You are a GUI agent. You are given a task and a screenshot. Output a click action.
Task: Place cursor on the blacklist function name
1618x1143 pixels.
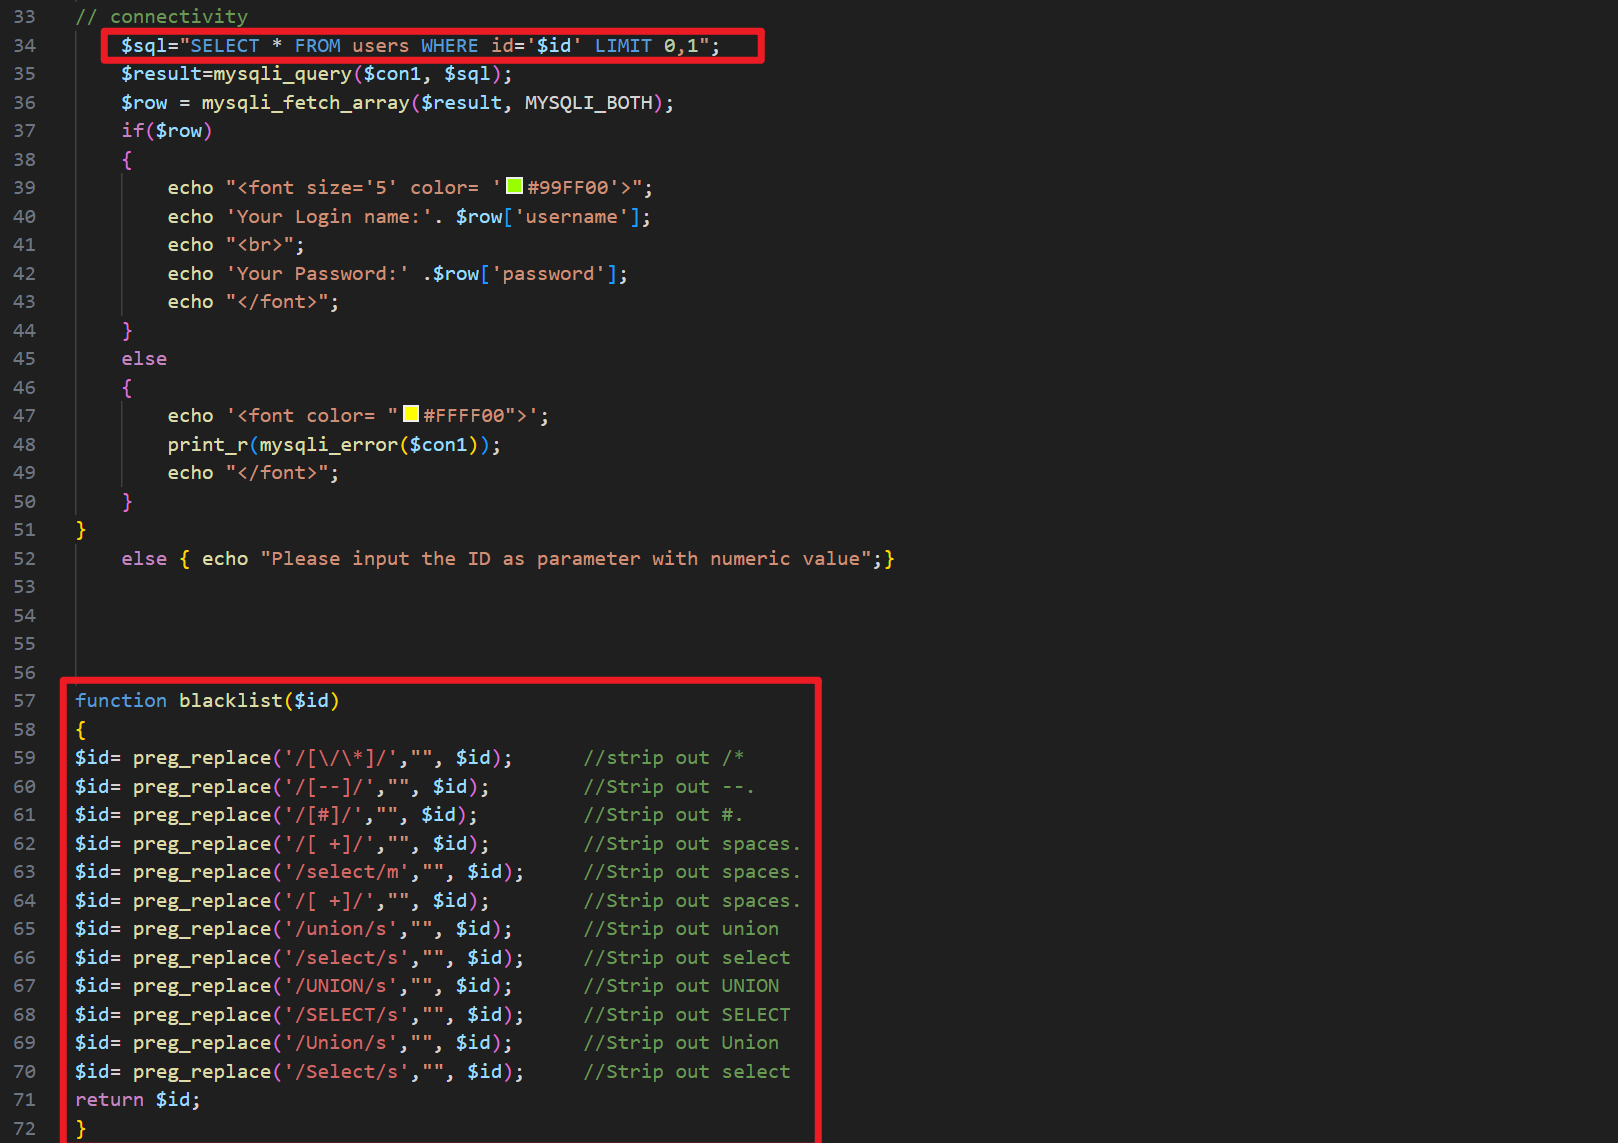pos(230,701)
